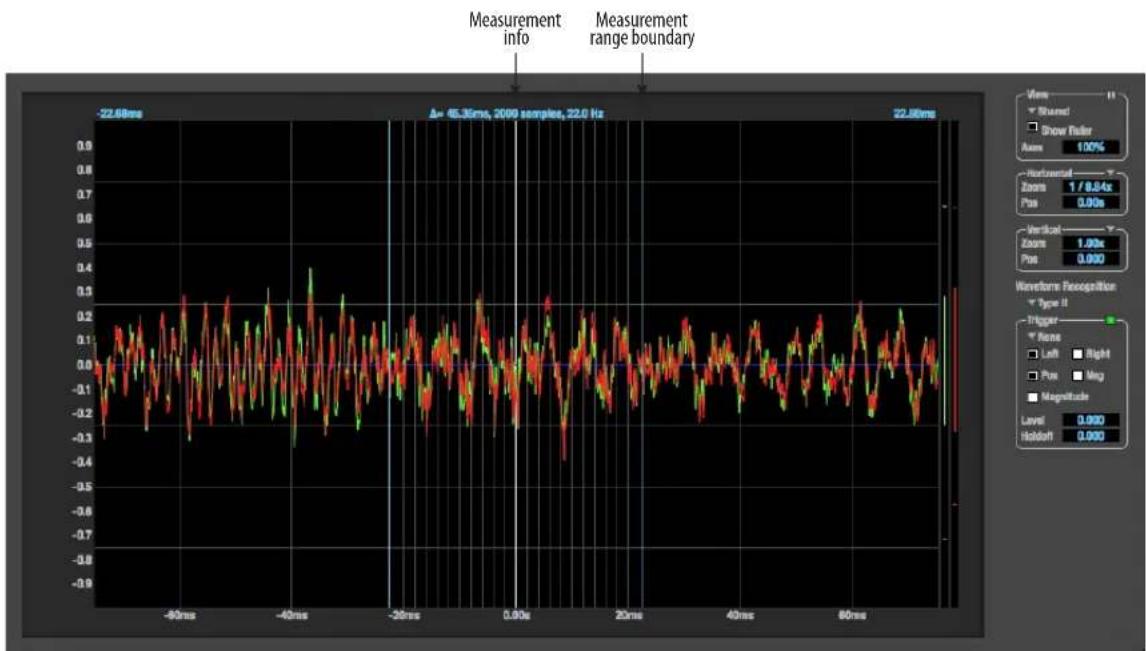The width and height of the screenshot is (1146, 651).
Task: Click the 22.68ms readout at top right
Action: [914, 114]
